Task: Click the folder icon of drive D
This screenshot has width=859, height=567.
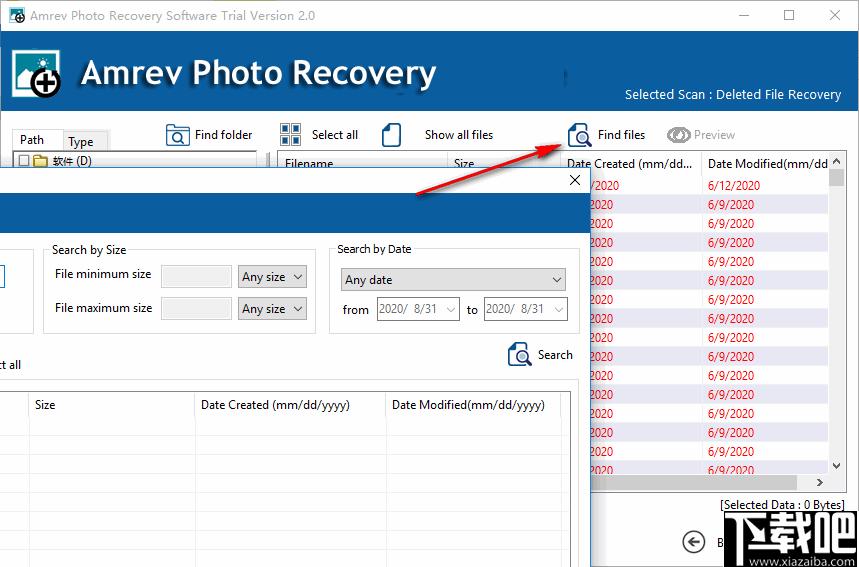Action: pyautogui.click(x=40, y=161)
